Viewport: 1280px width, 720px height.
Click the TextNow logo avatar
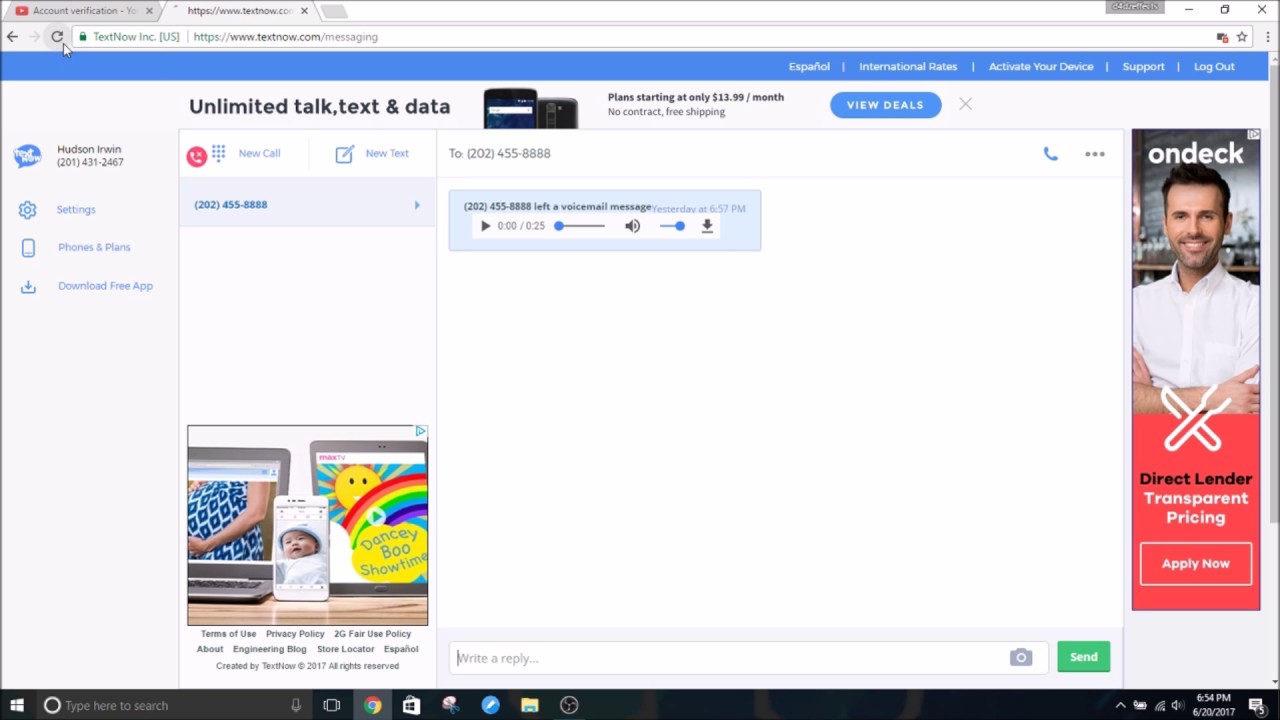click(27, 156)
